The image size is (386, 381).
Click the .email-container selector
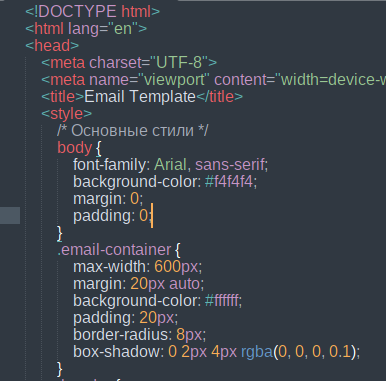tap(114, 250)
